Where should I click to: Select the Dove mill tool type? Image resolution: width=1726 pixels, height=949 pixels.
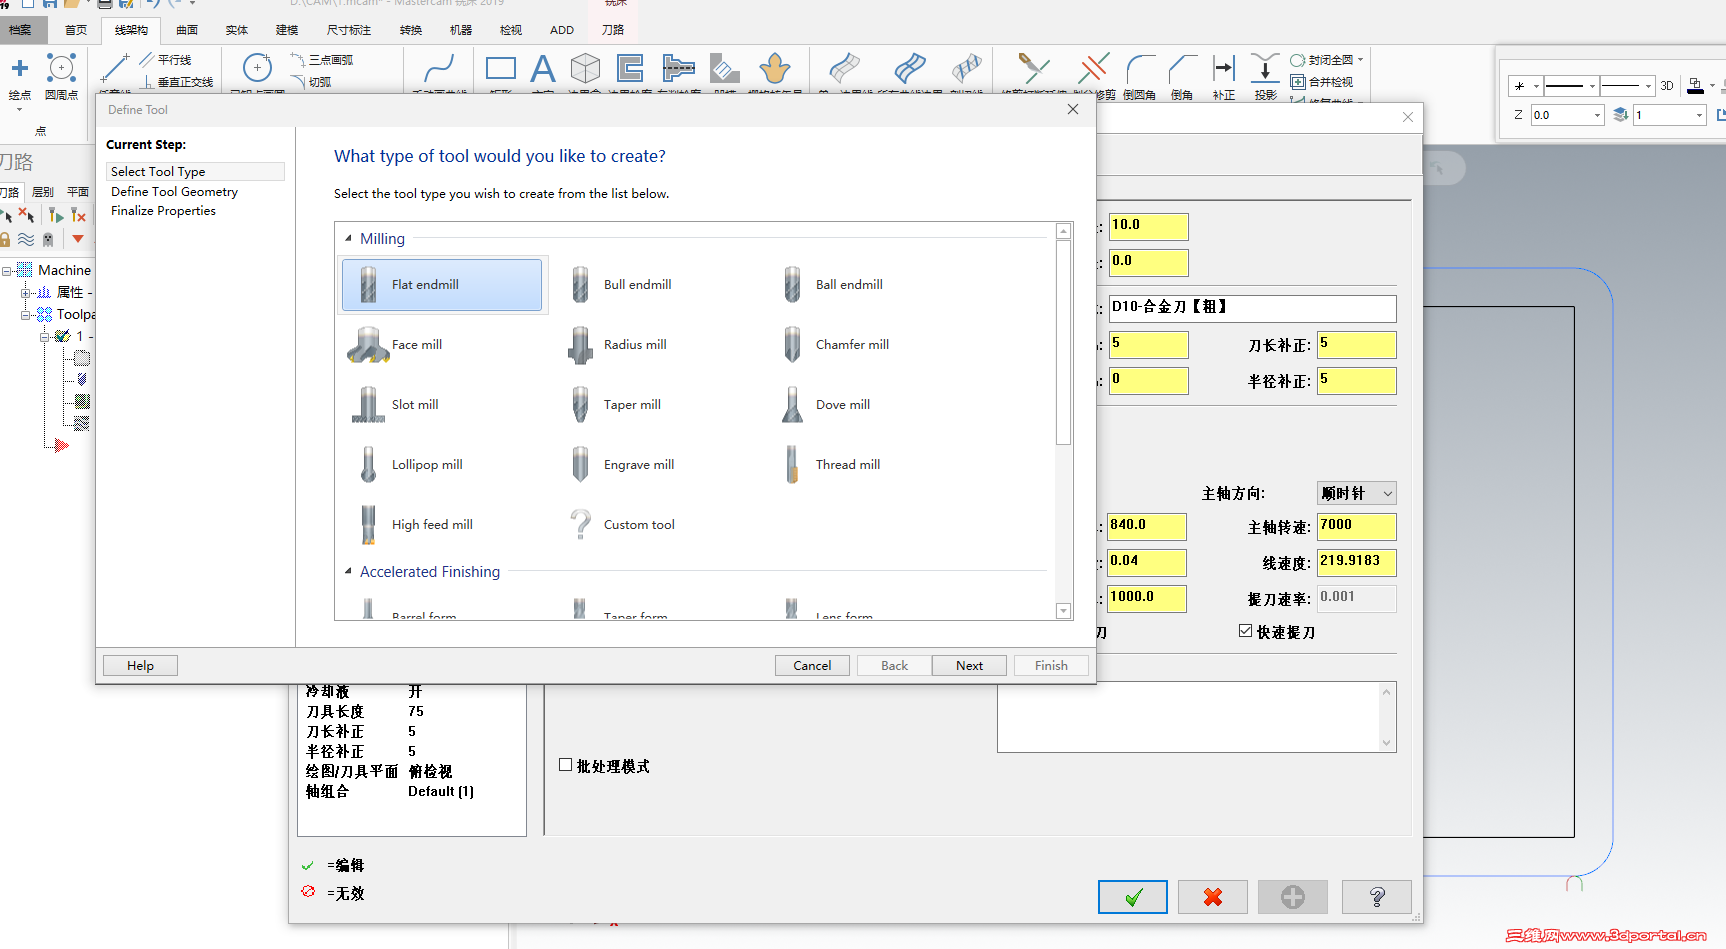(826, 405)
